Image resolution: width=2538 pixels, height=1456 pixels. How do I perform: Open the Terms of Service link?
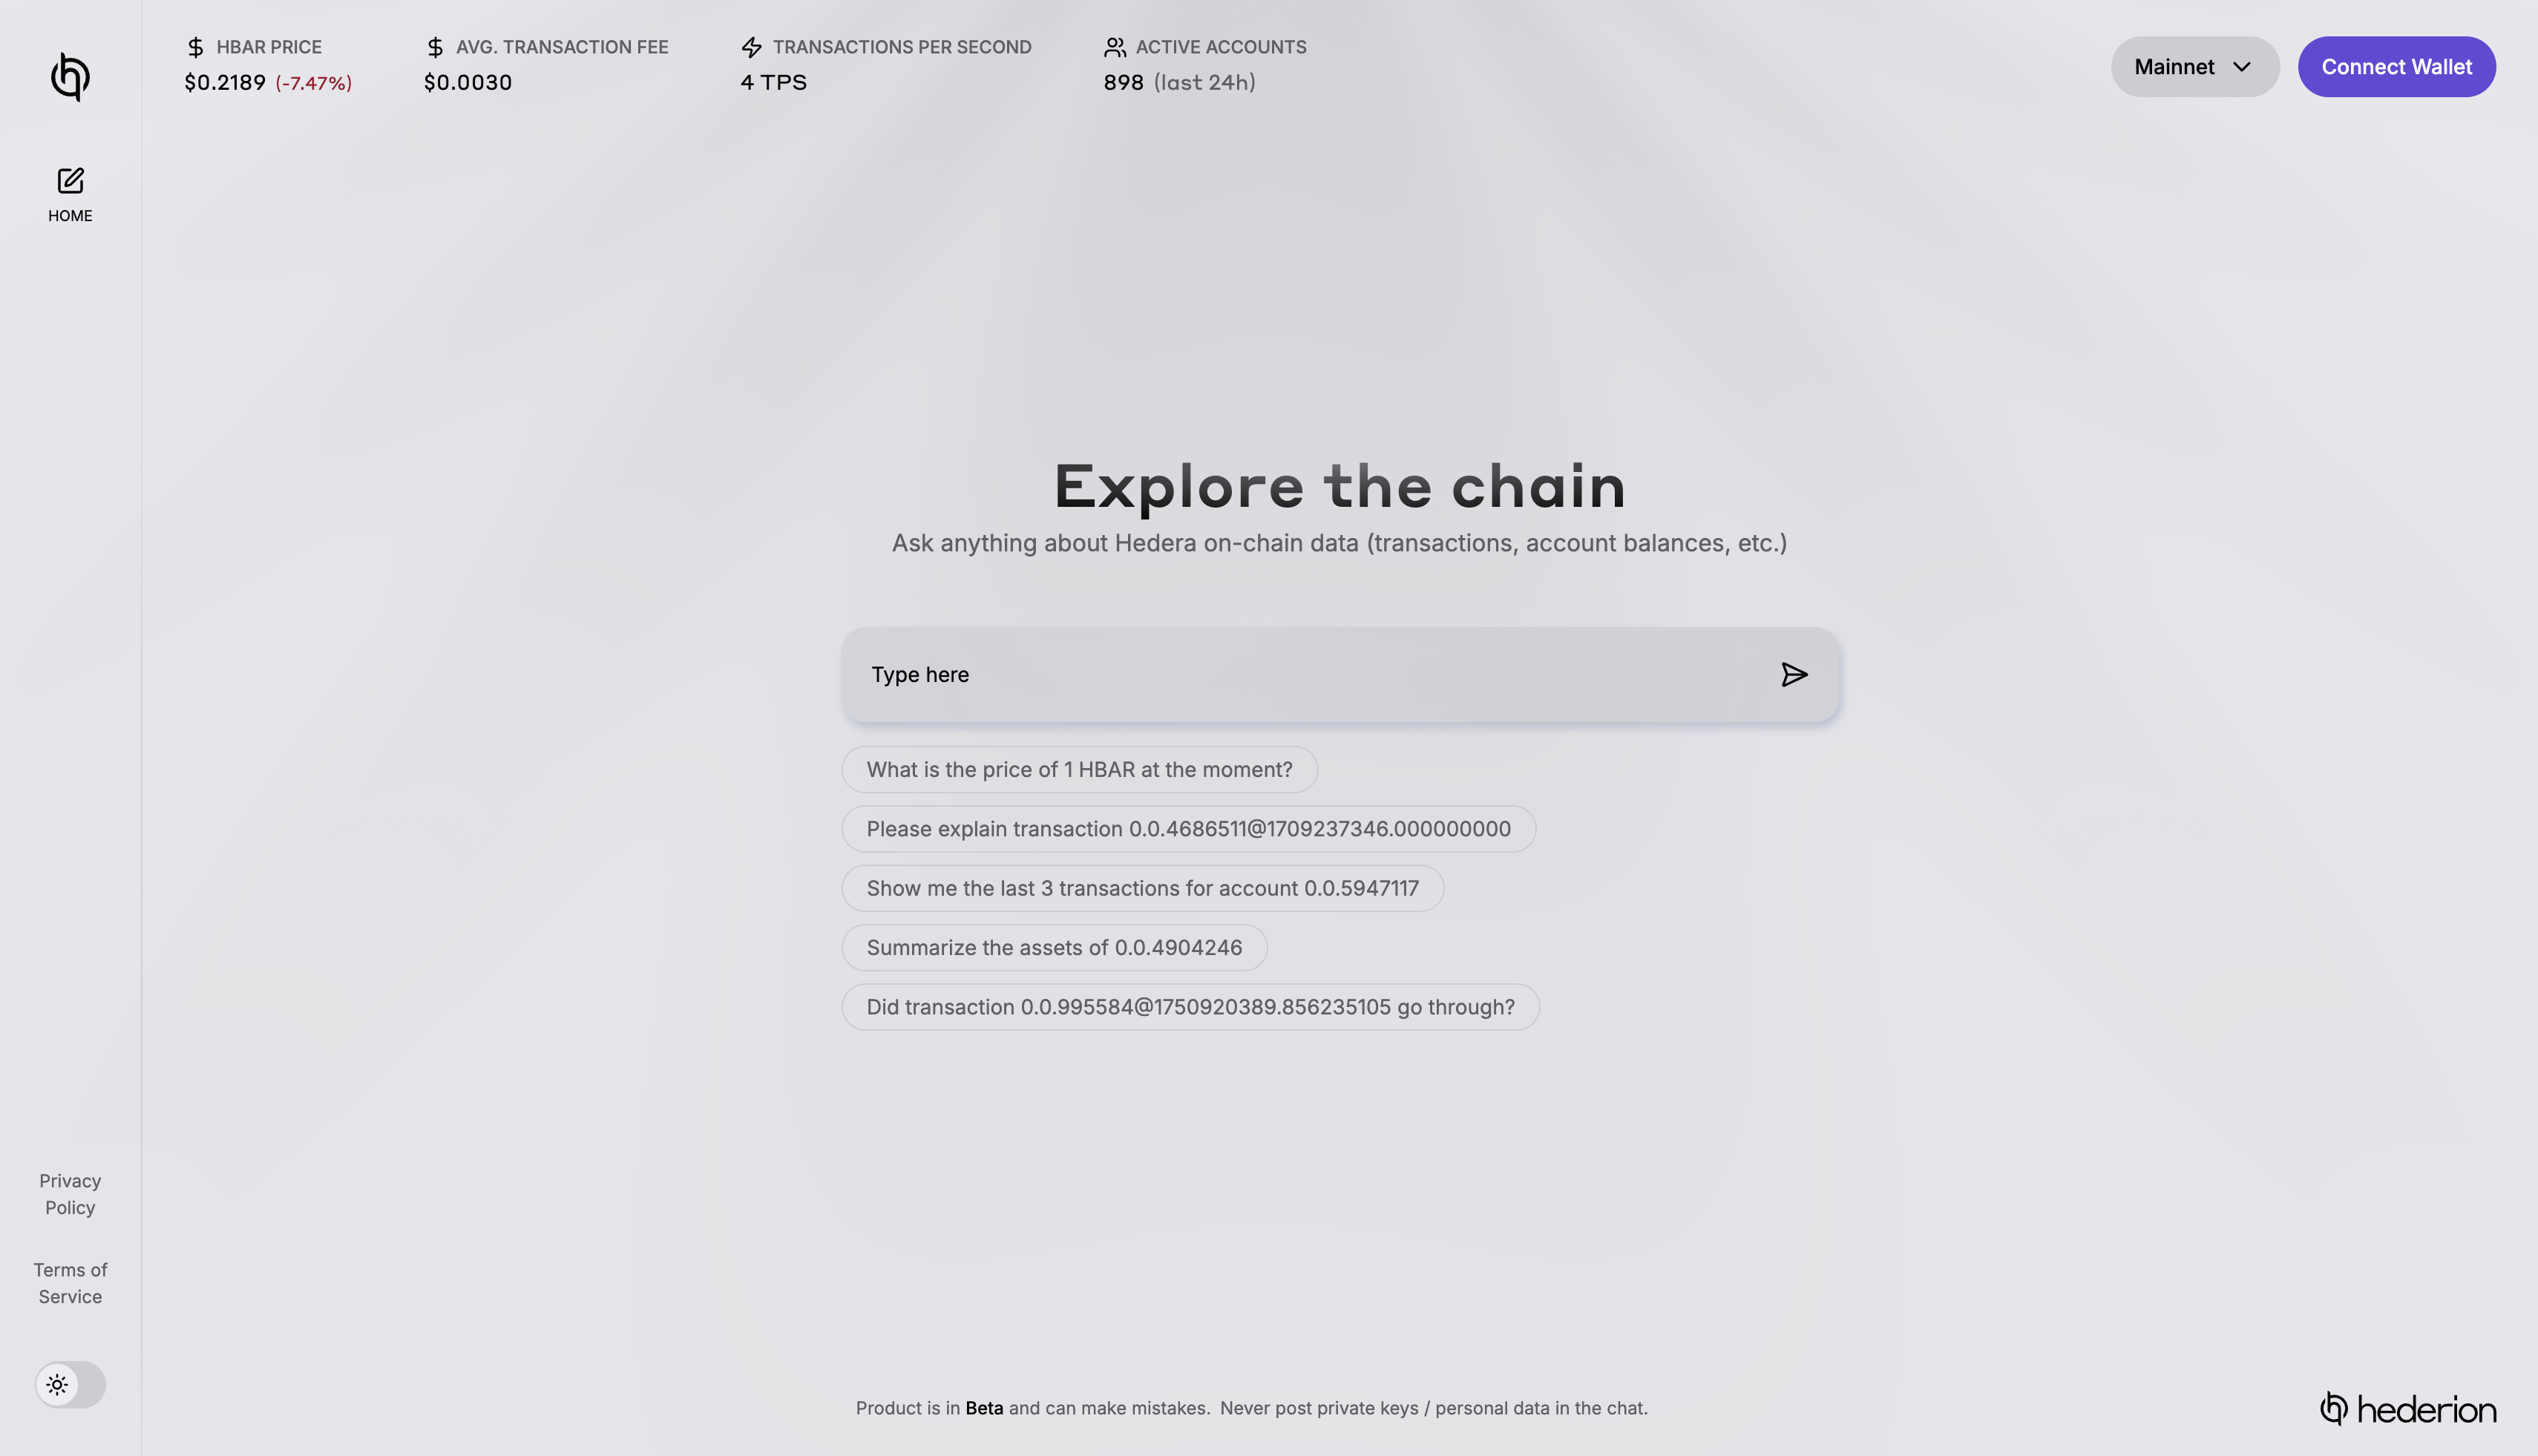70,1283
